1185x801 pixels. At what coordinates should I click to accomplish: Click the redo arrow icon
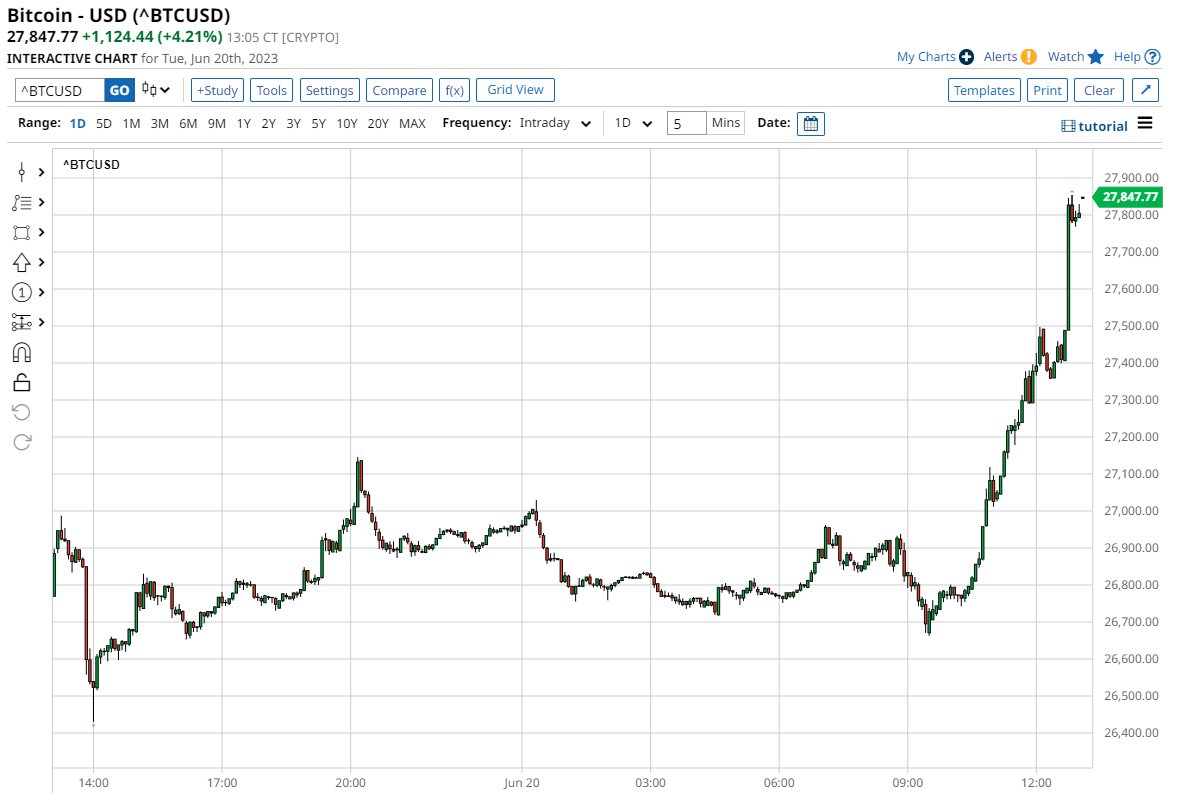(21, 442)
